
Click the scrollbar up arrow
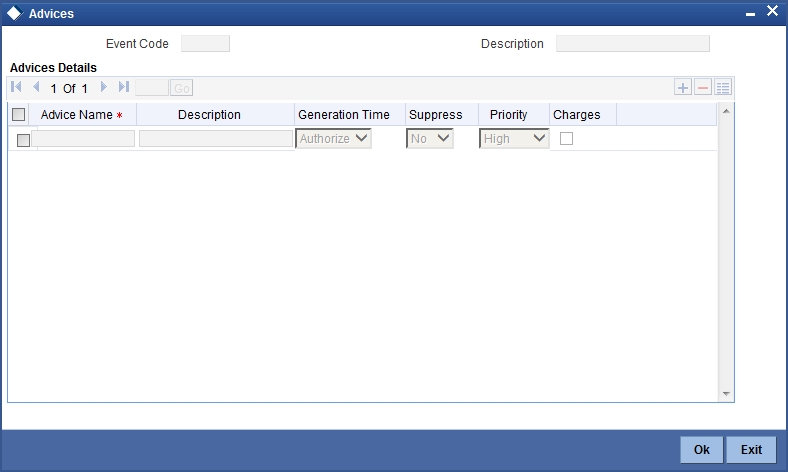click(x=726, y=111)
